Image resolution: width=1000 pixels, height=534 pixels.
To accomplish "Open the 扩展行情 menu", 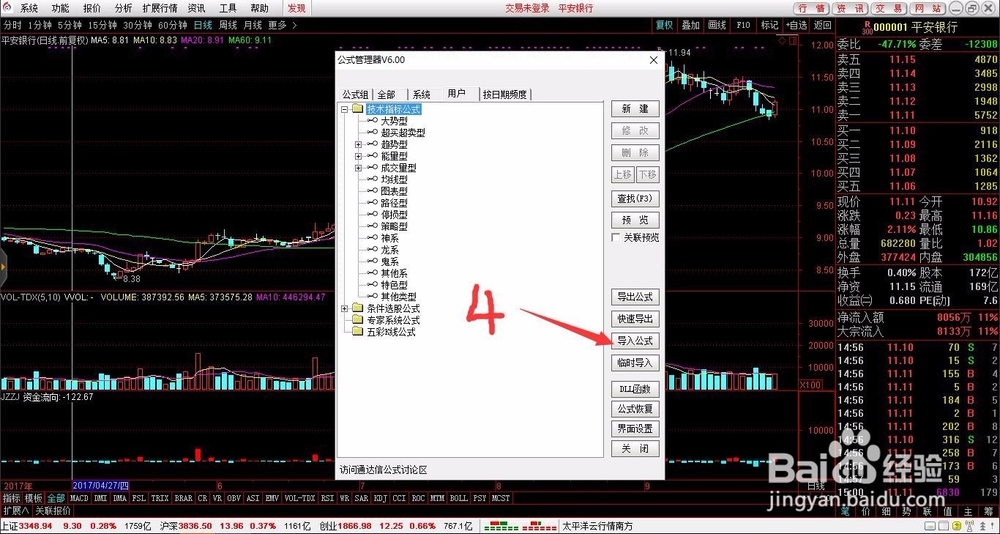I will click(160, 8).
